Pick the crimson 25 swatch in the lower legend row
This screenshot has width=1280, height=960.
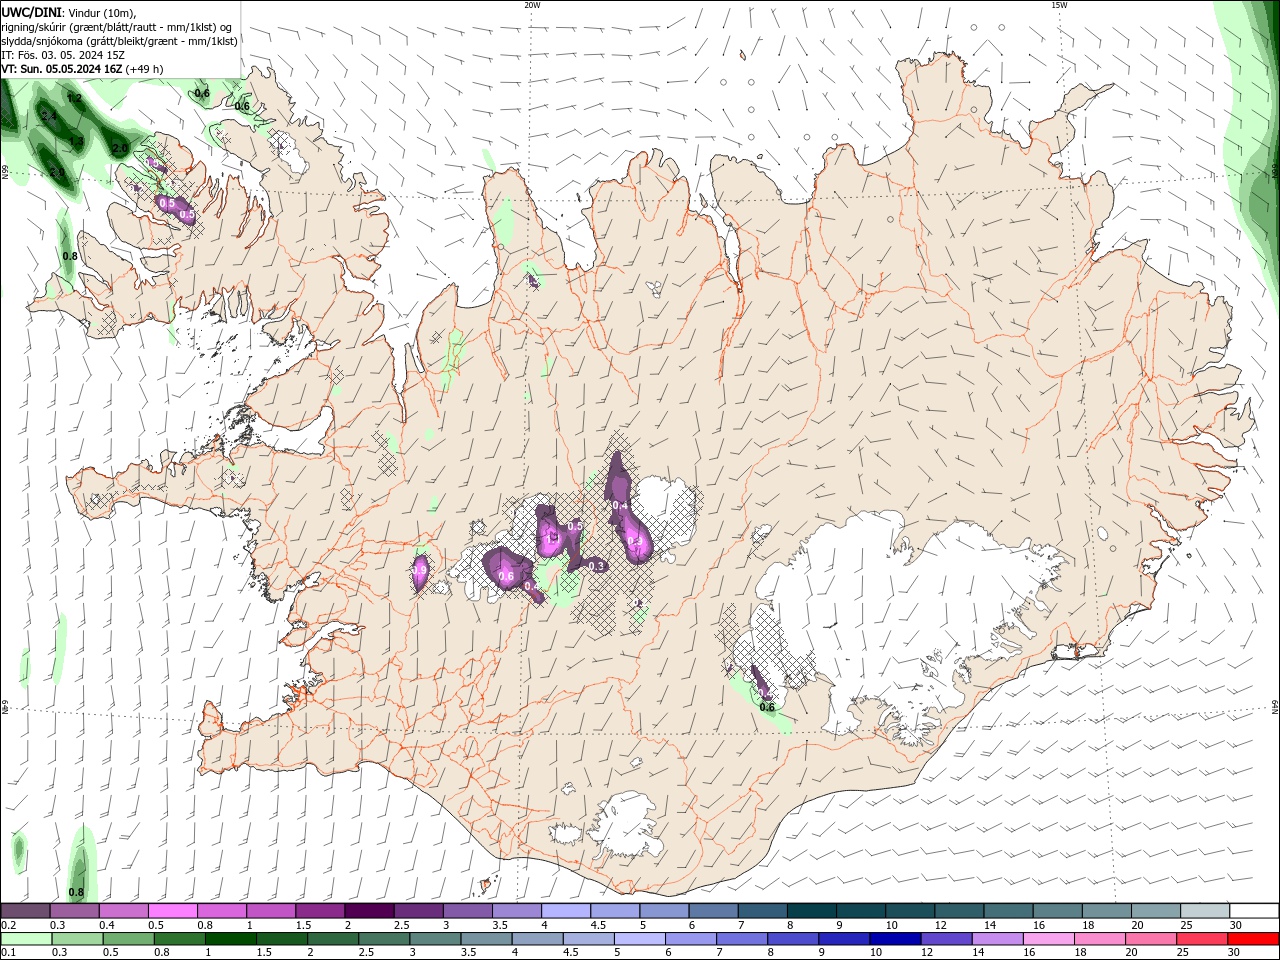pos(1203,939)
